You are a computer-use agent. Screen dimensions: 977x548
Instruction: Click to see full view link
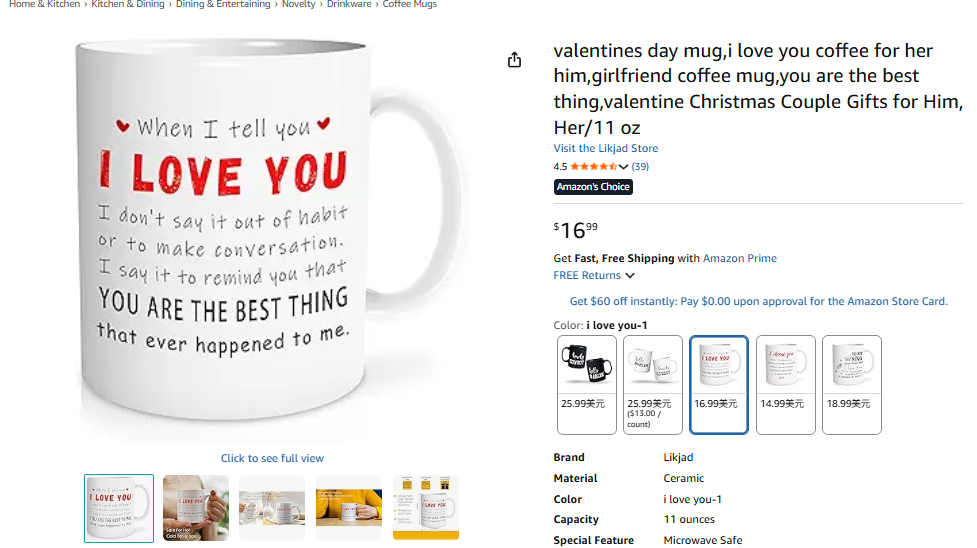click(272, 458)
